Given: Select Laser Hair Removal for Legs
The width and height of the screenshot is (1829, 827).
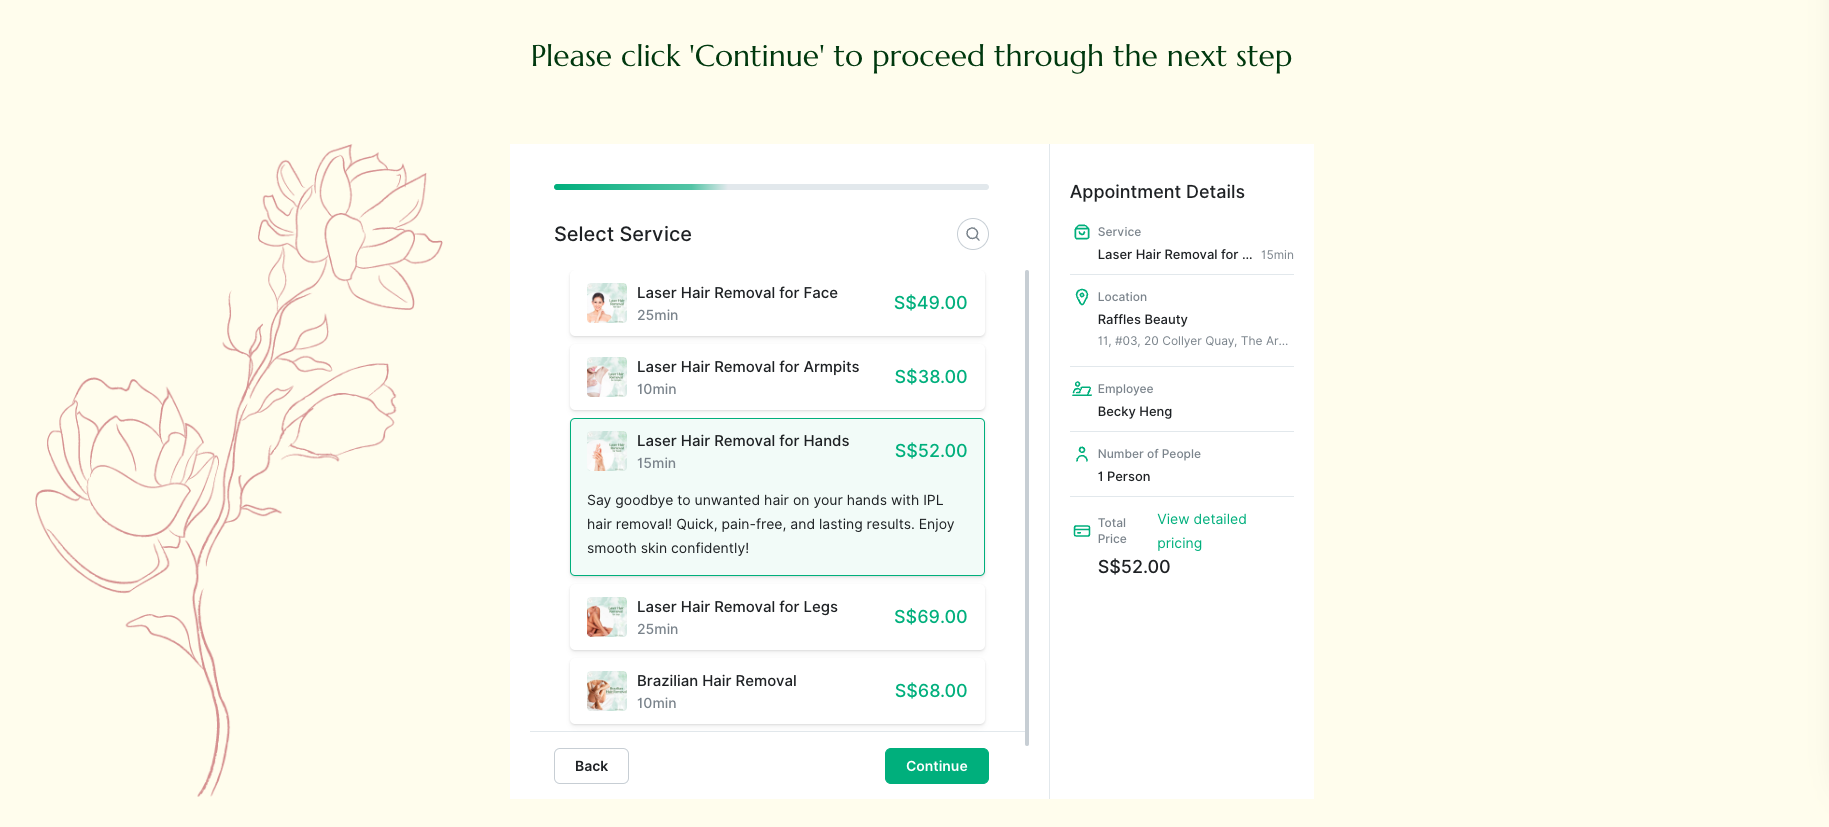Looking at the screenshot, I should pyautogui.click(x=777, y=617).
